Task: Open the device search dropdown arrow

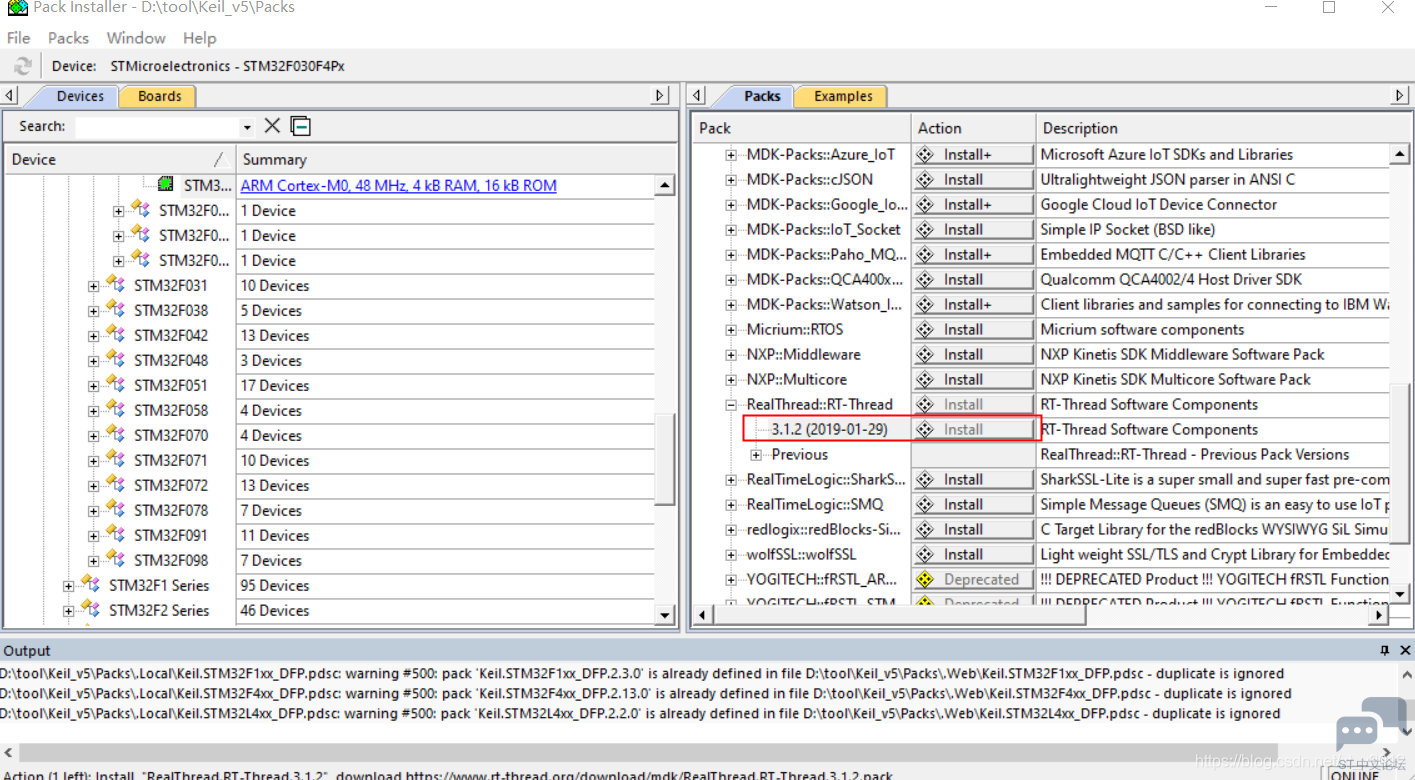Action: 246,127
